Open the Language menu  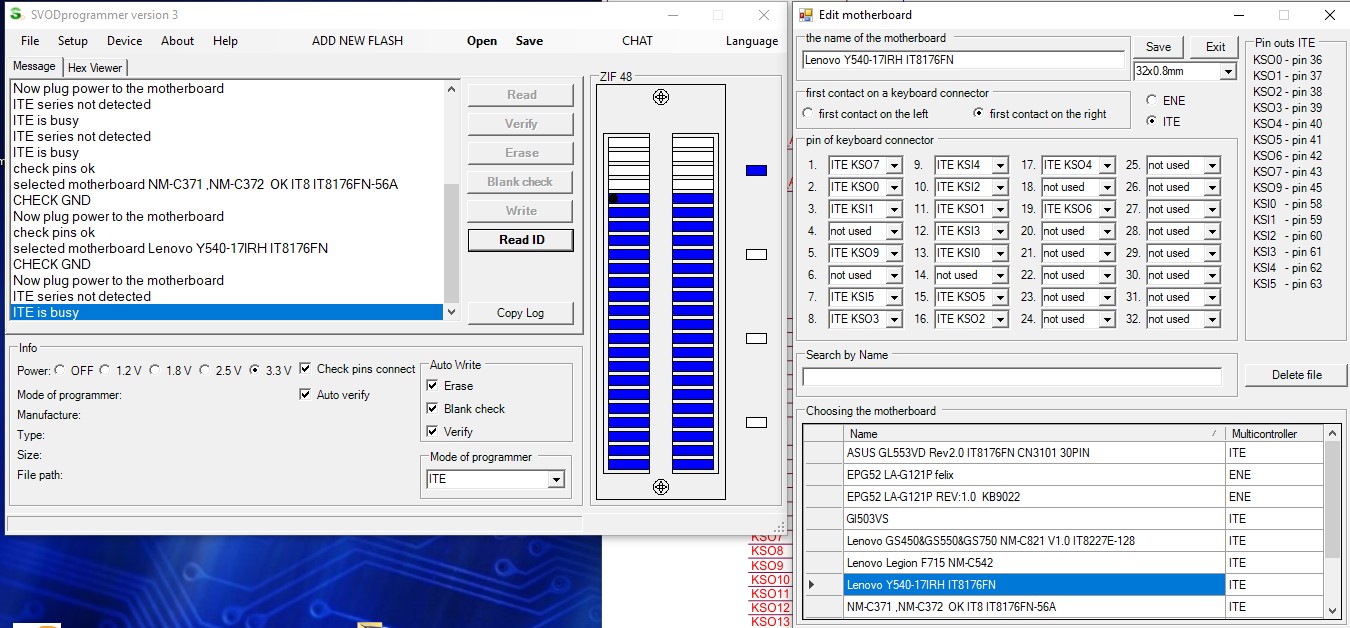[x=752, y=41]
